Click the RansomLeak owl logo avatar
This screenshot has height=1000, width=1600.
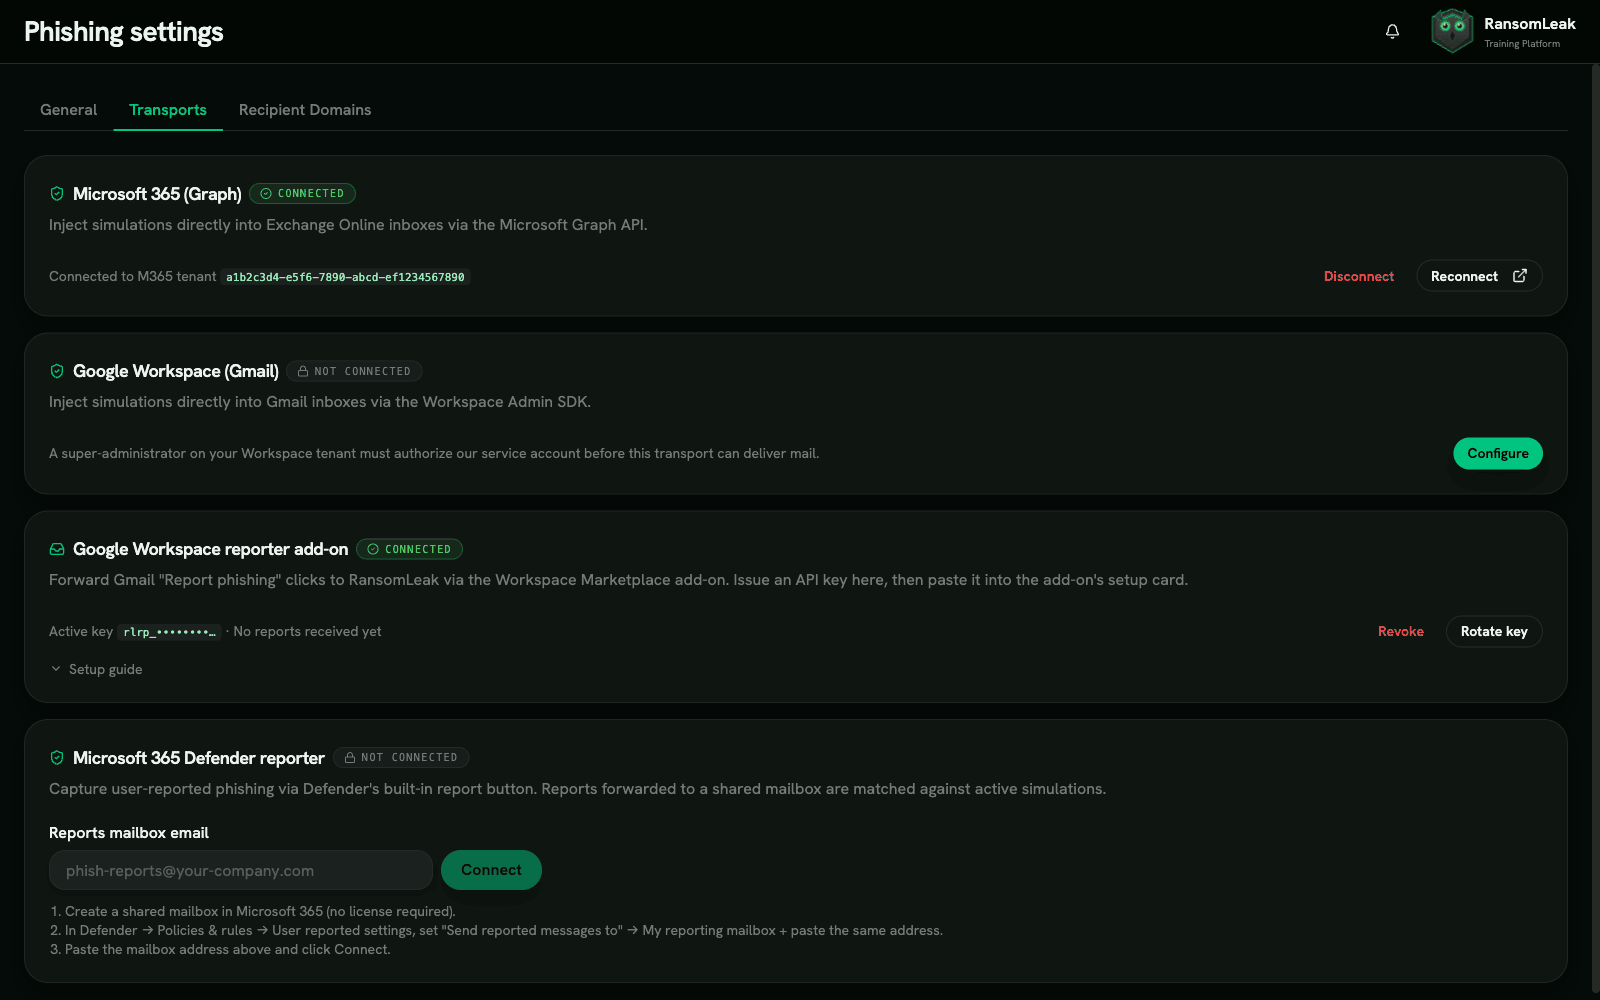(1452, 31)
